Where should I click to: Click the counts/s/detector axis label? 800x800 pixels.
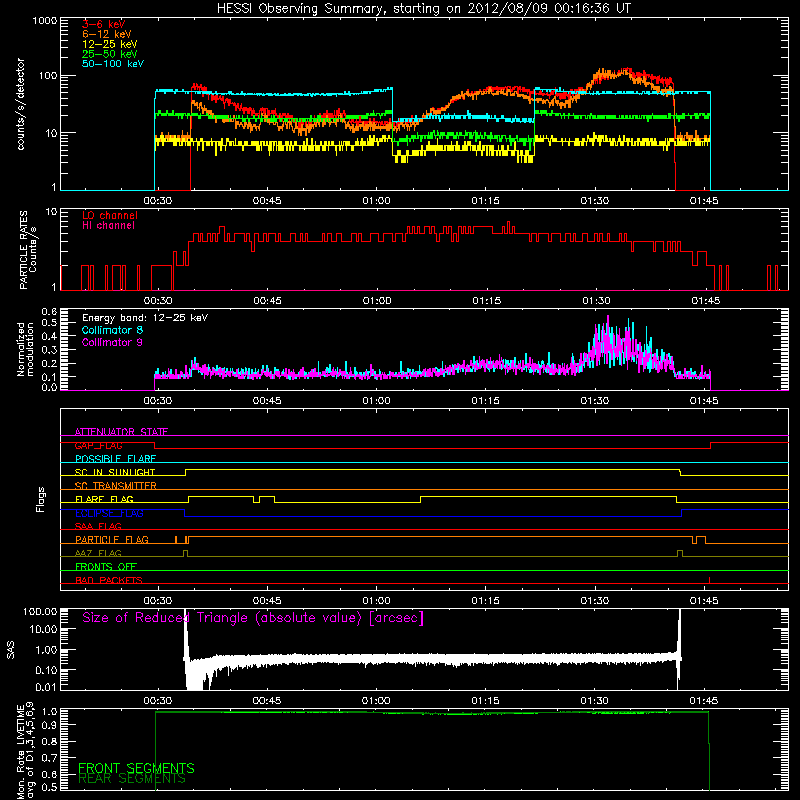coord(20,104)
